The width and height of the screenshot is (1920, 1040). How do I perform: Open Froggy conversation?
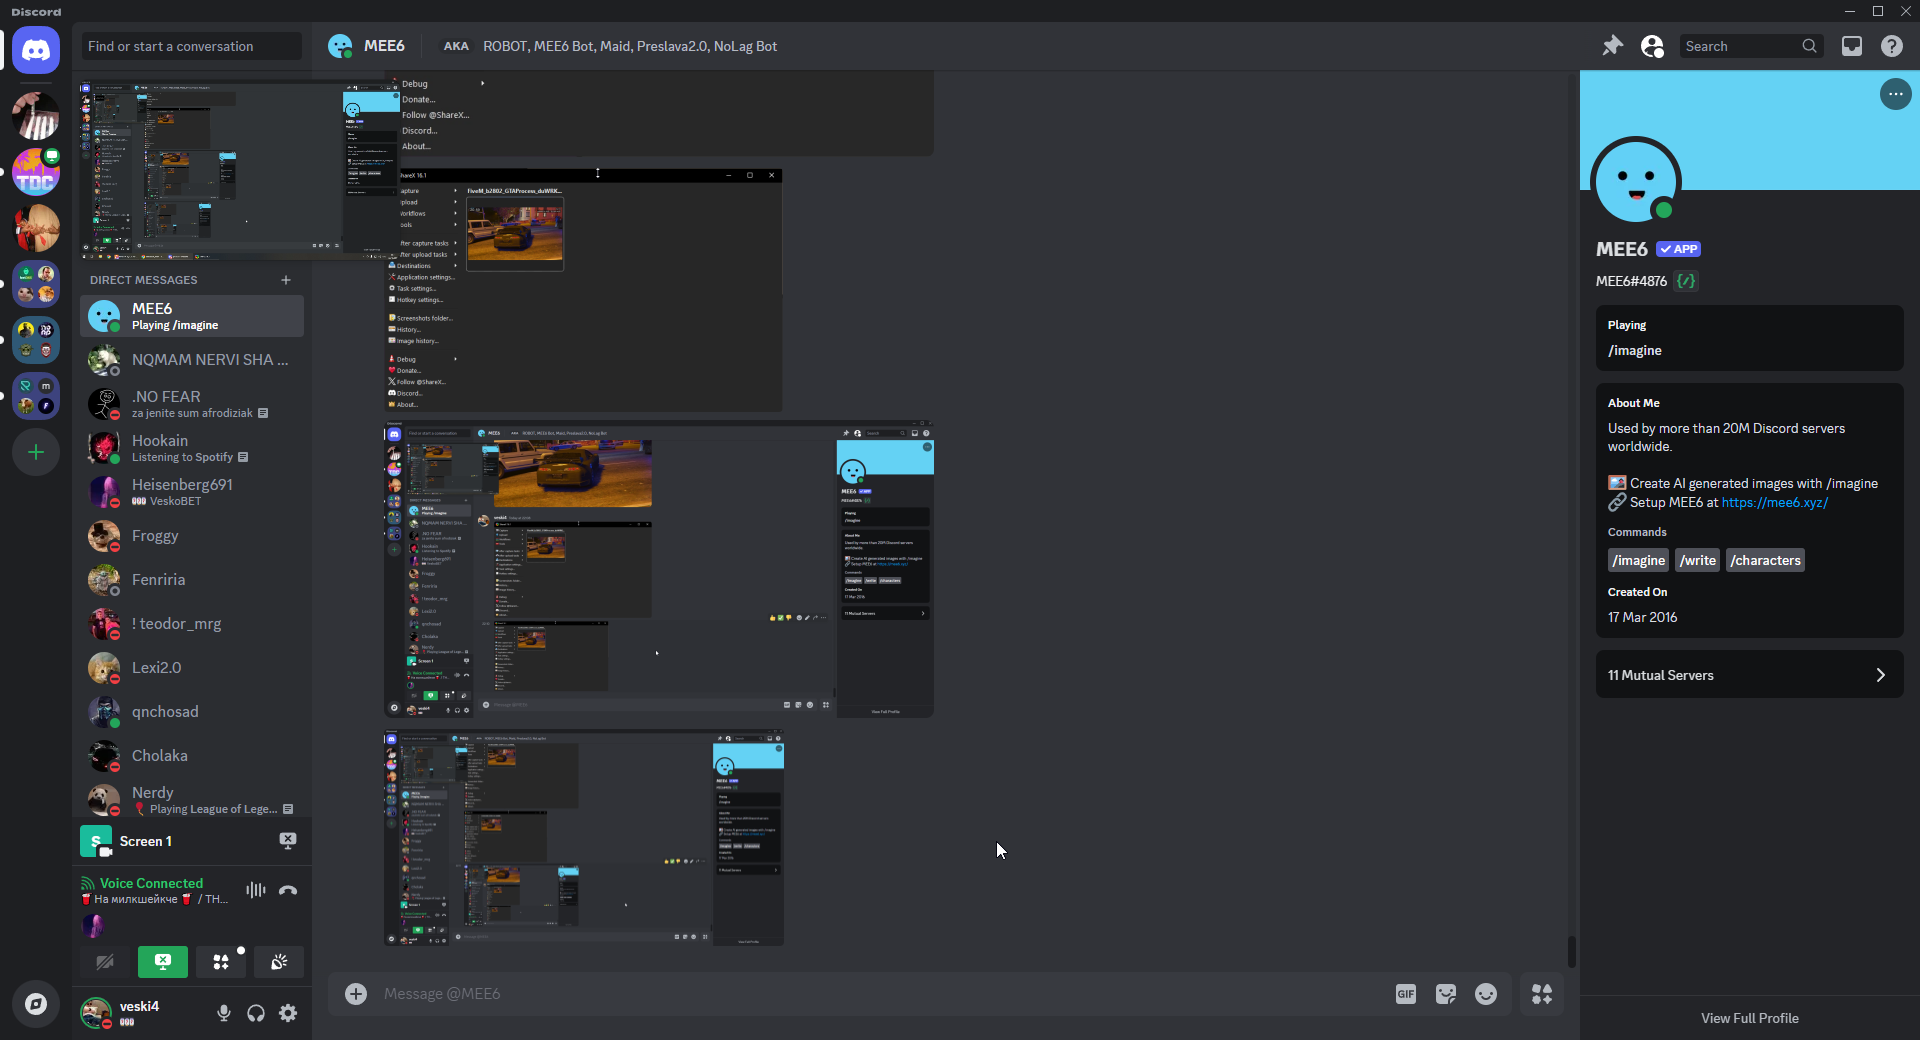(192, 536)
